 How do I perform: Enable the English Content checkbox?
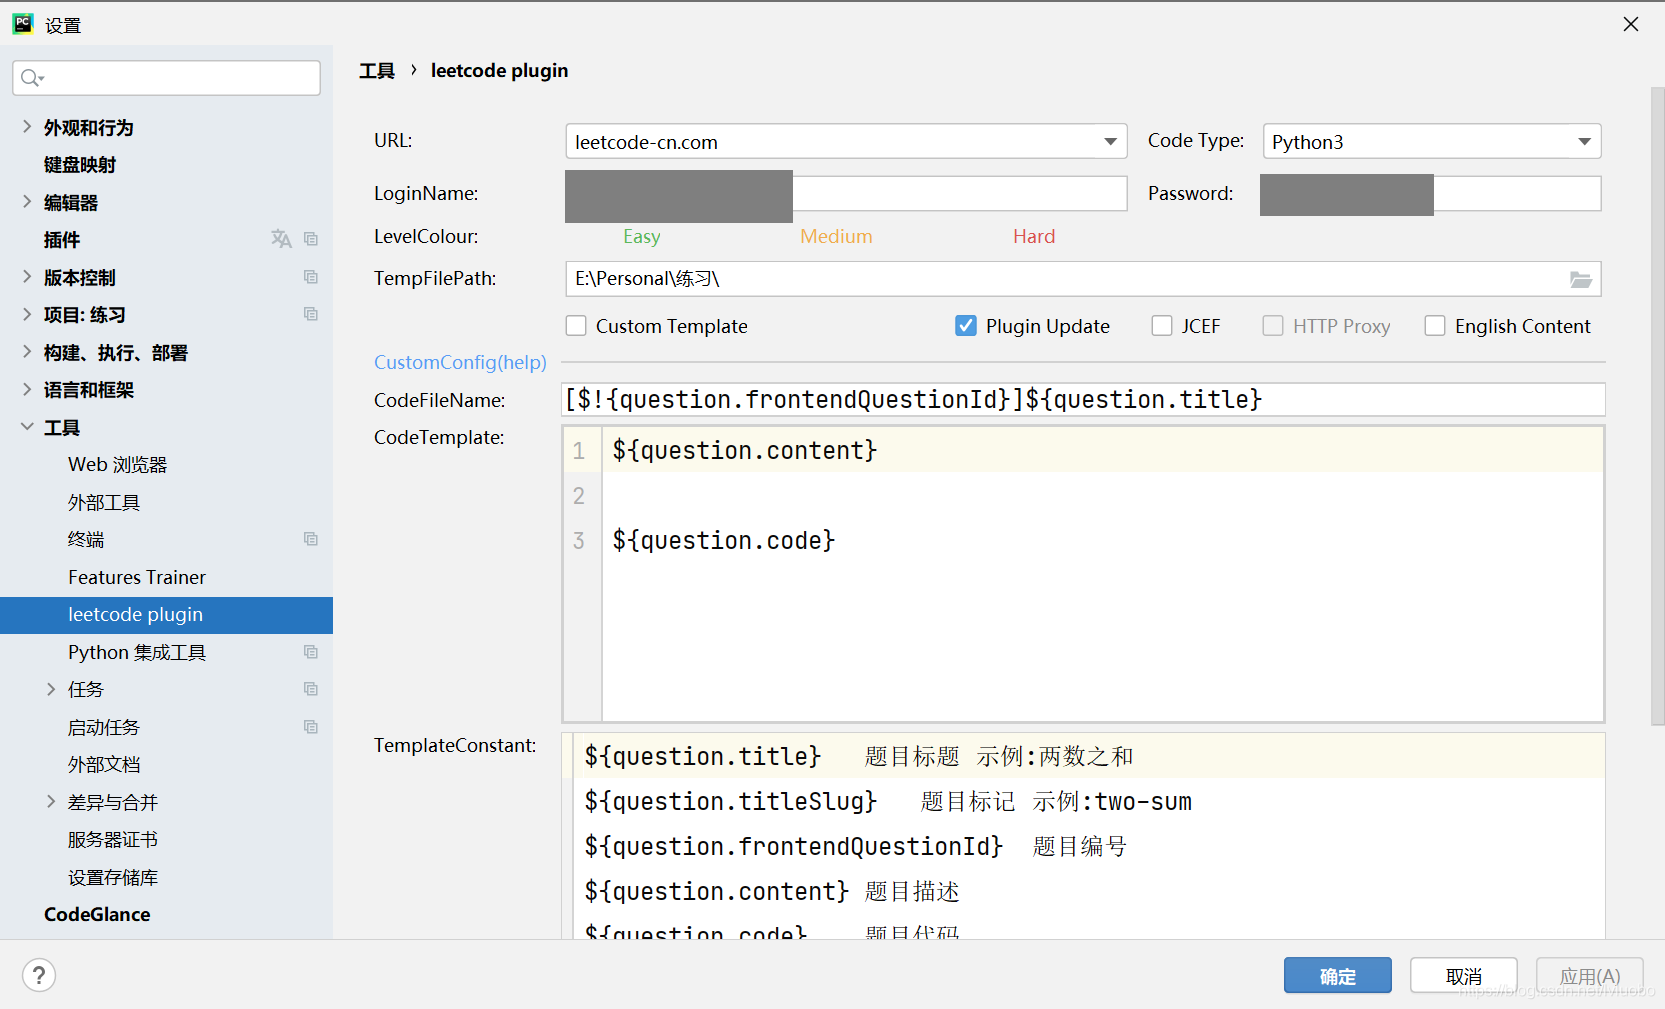pyautogui.click(x=1435, y=326)
